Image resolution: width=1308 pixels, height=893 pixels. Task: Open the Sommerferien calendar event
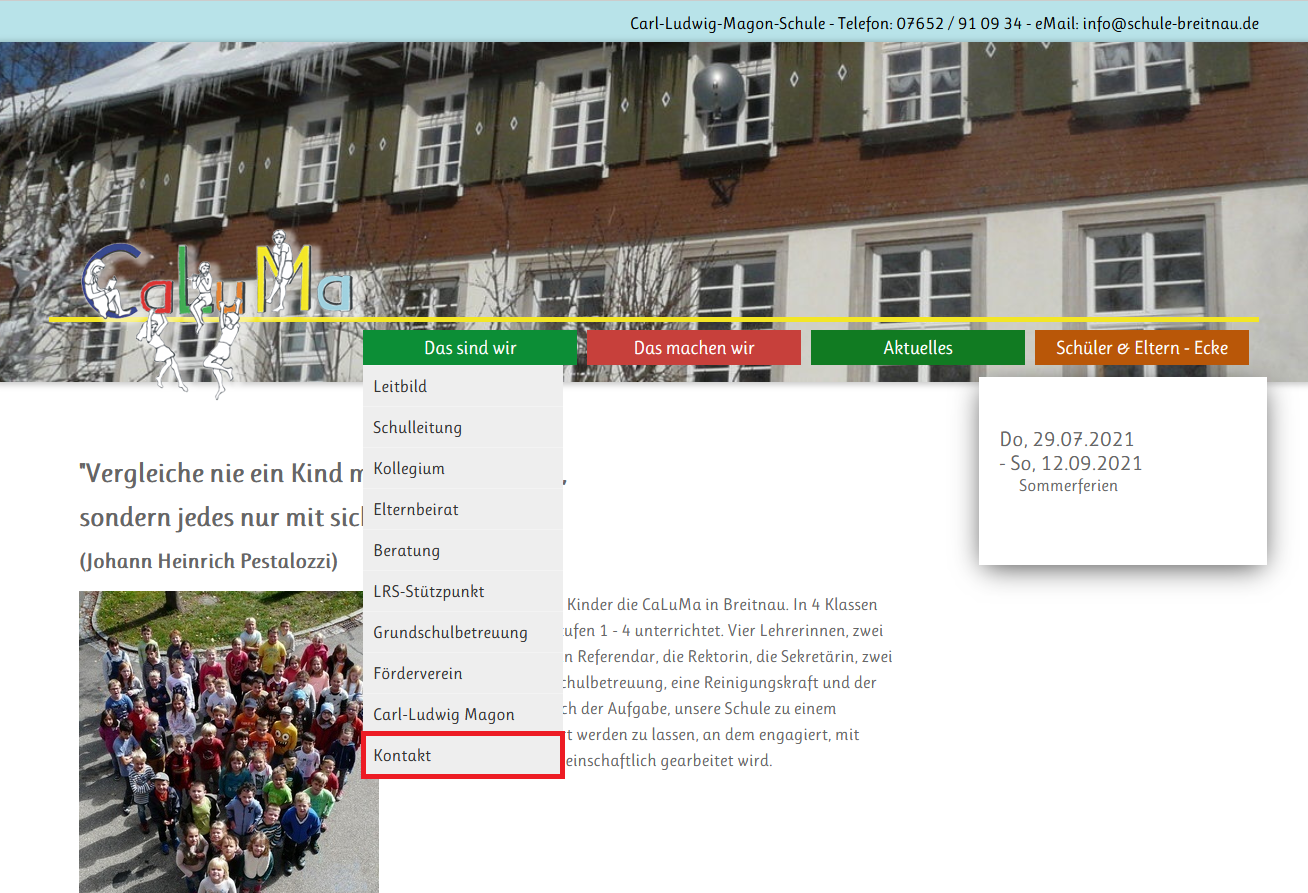(1068, 486)
